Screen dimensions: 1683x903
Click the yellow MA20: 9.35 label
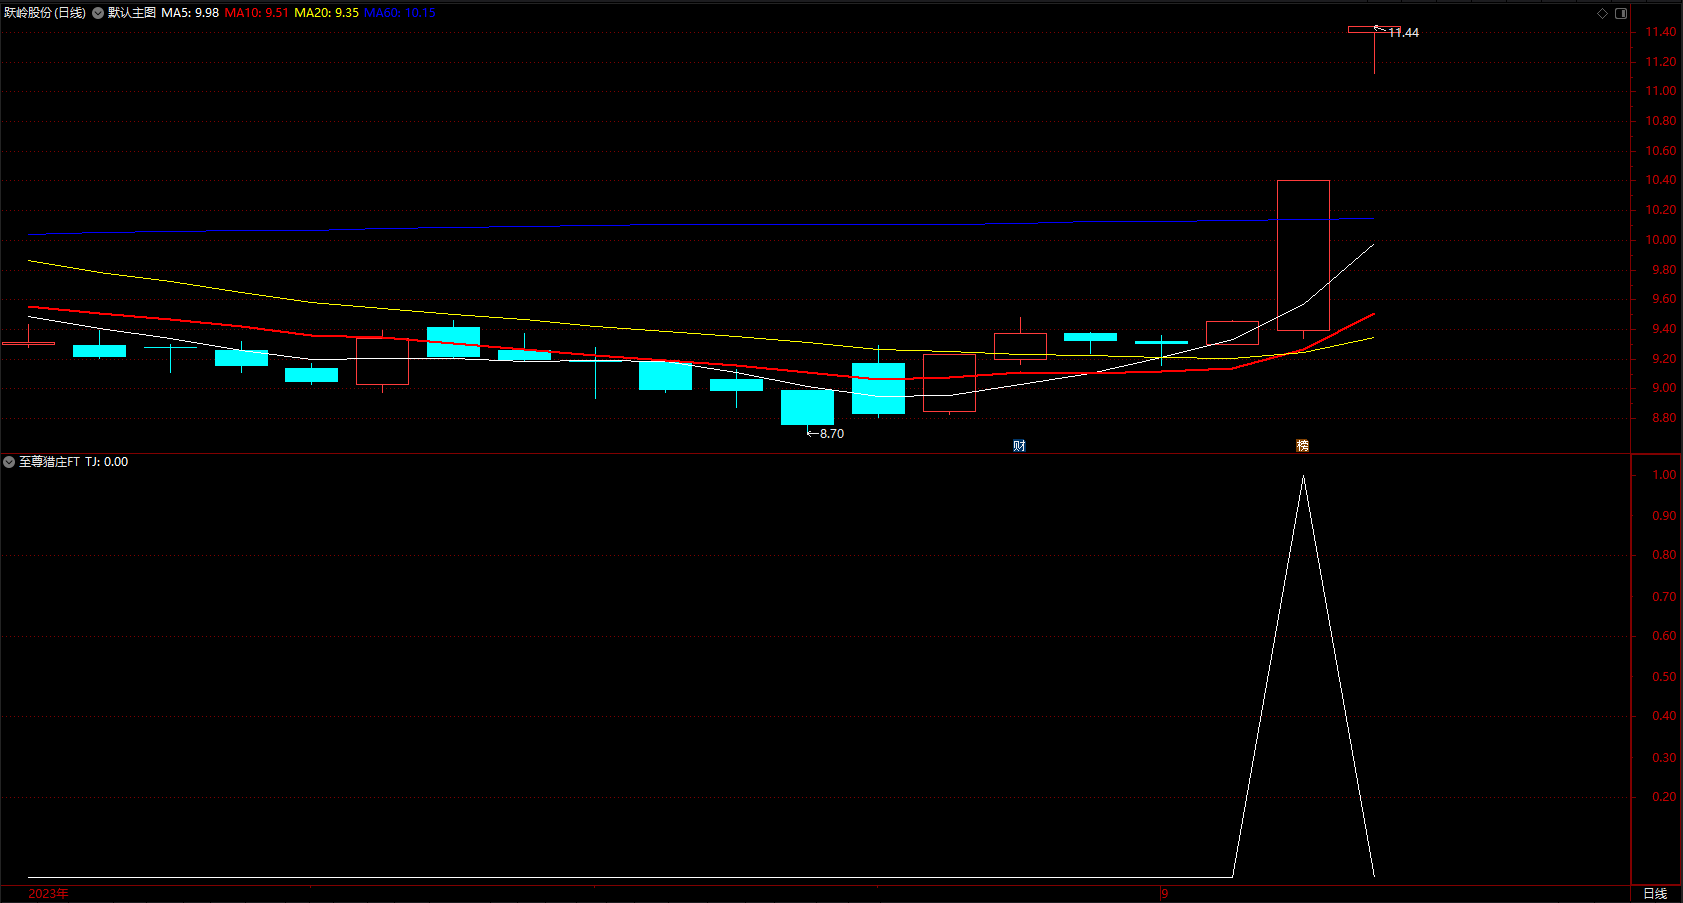tap(326, 13)
